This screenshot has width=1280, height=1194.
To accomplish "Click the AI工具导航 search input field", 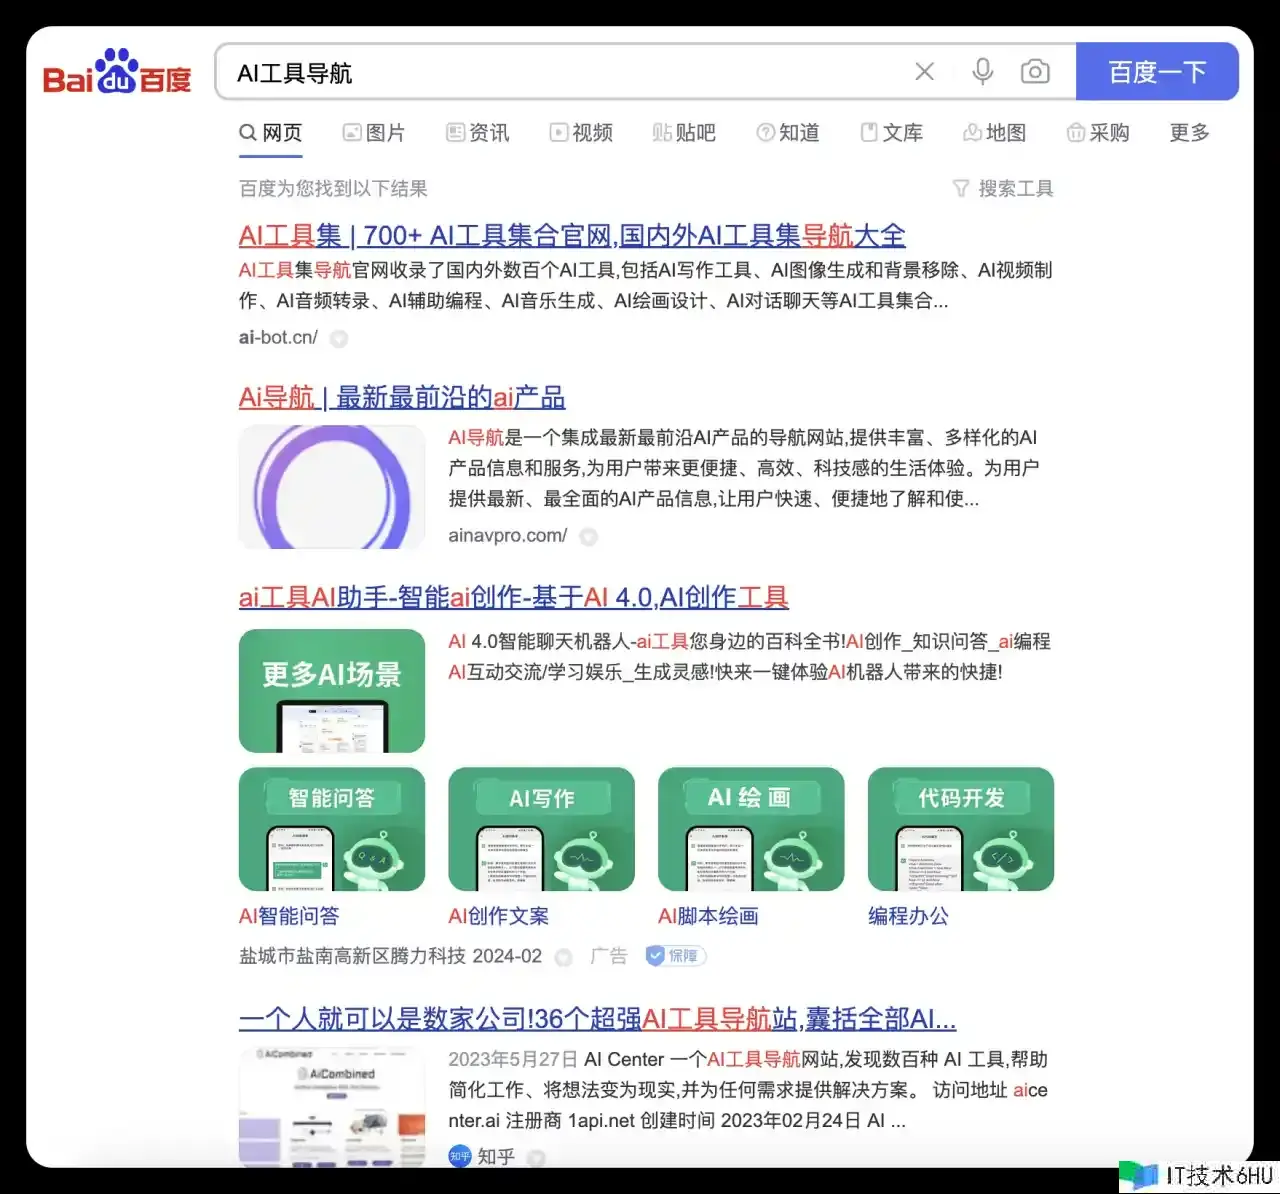I will tap(560, 73).
